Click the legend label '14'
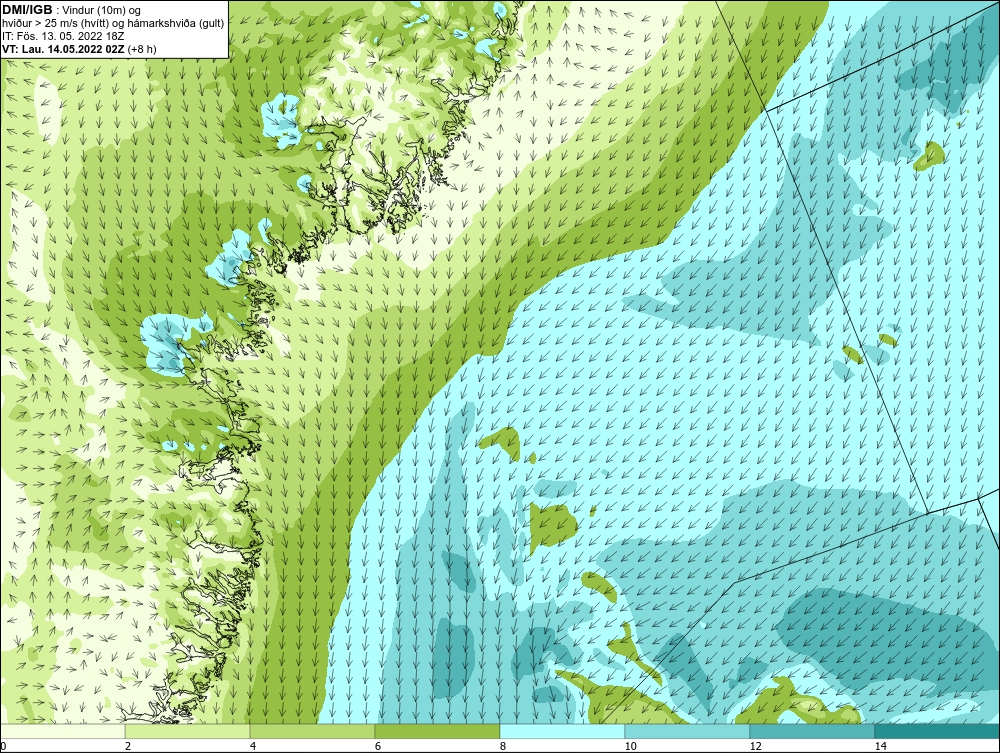This screenshot has width=1000, height=753. pos(881,746)
